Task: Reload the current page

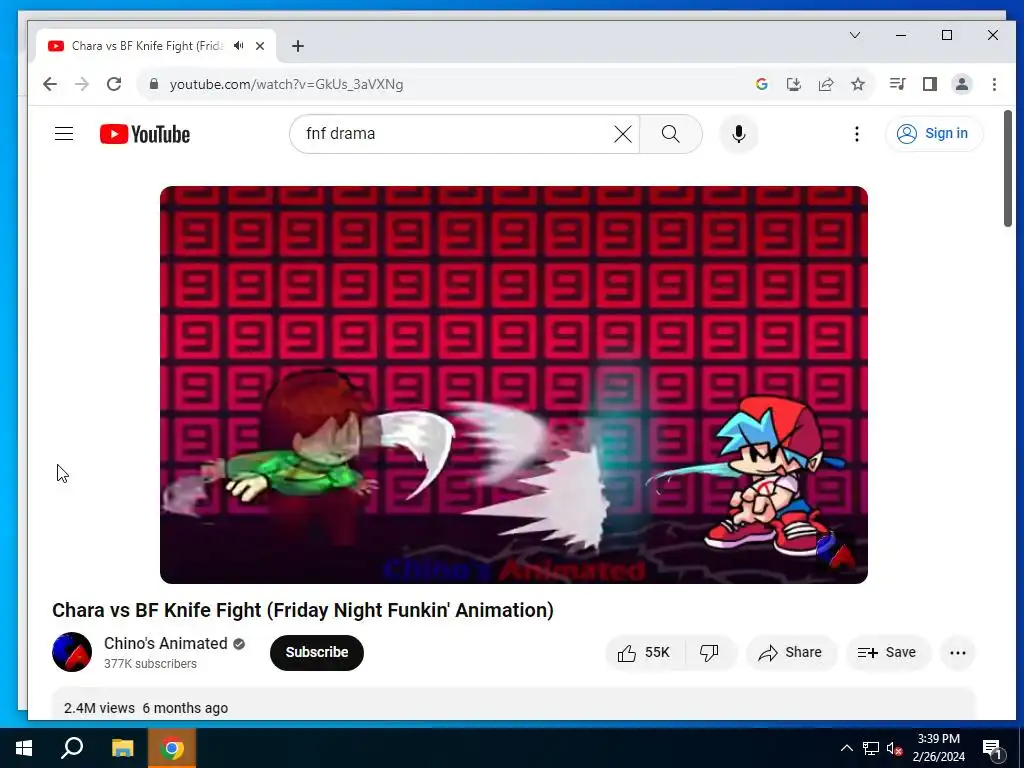Action: pyautogui.click(x=114, y=84)
